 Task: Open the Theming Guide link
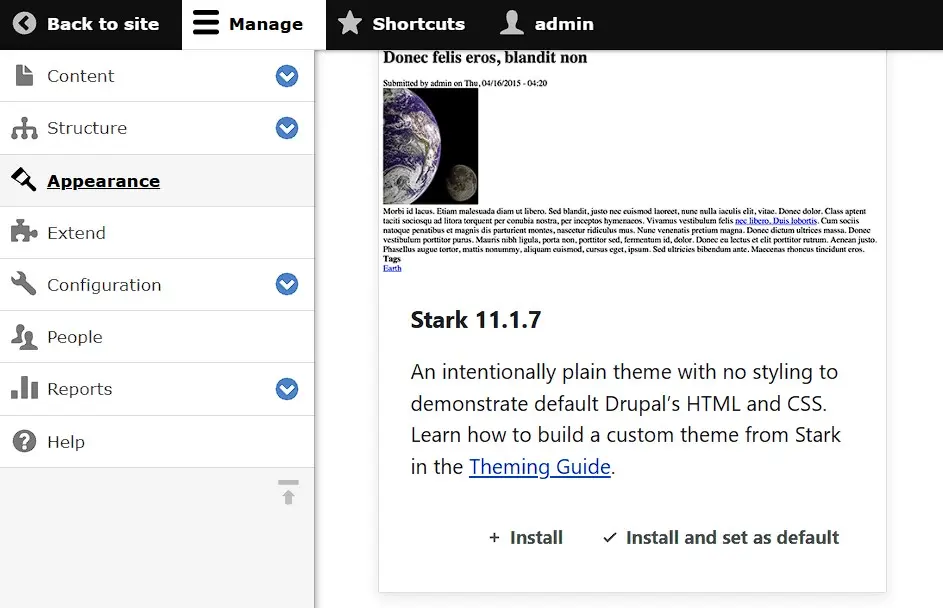click(540, 467)
